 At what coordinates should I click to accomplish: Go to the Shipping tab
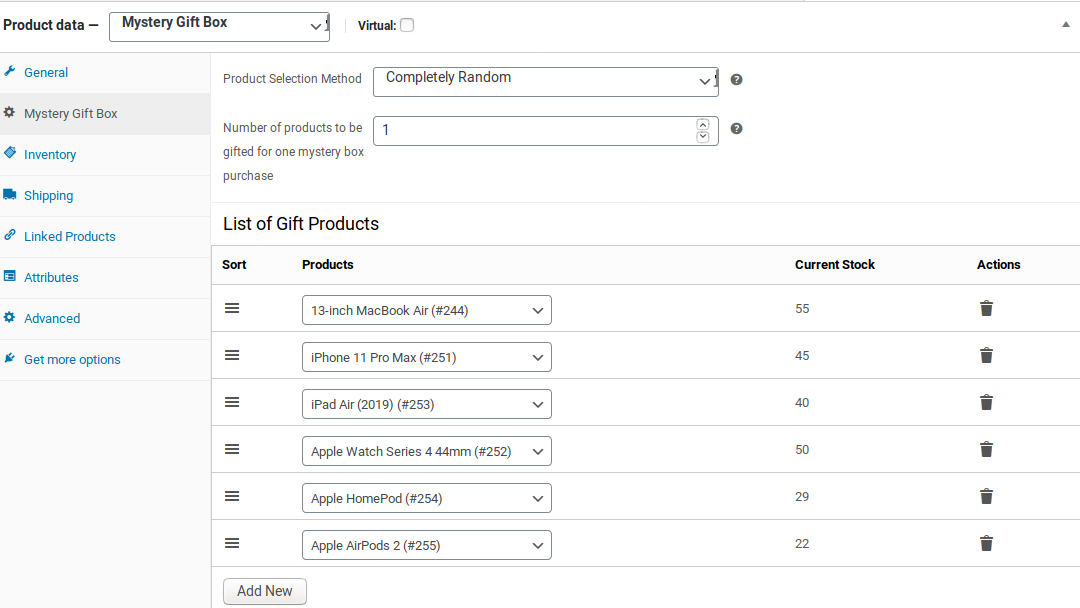pyautogui.click(x=48, y=196)
